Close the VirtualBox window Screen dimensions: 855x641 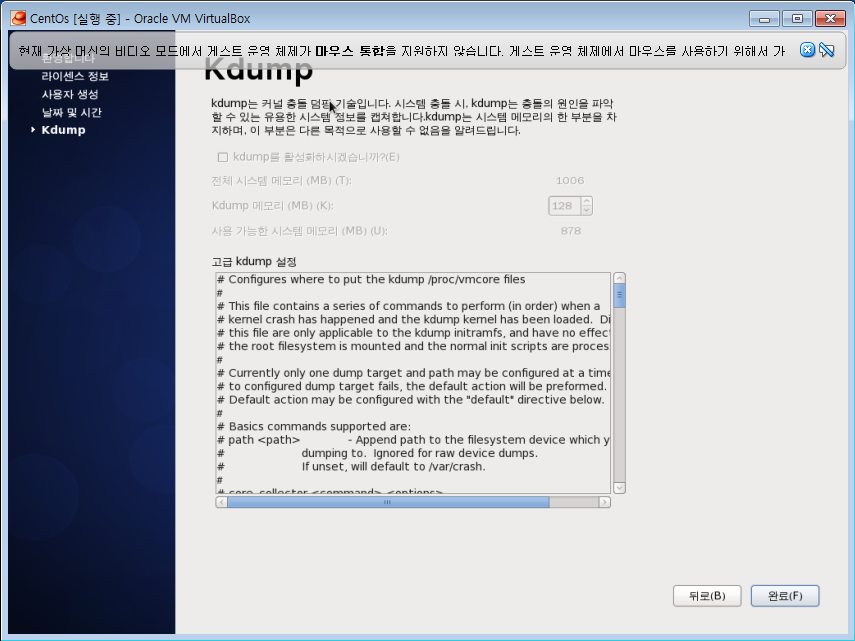830,19
